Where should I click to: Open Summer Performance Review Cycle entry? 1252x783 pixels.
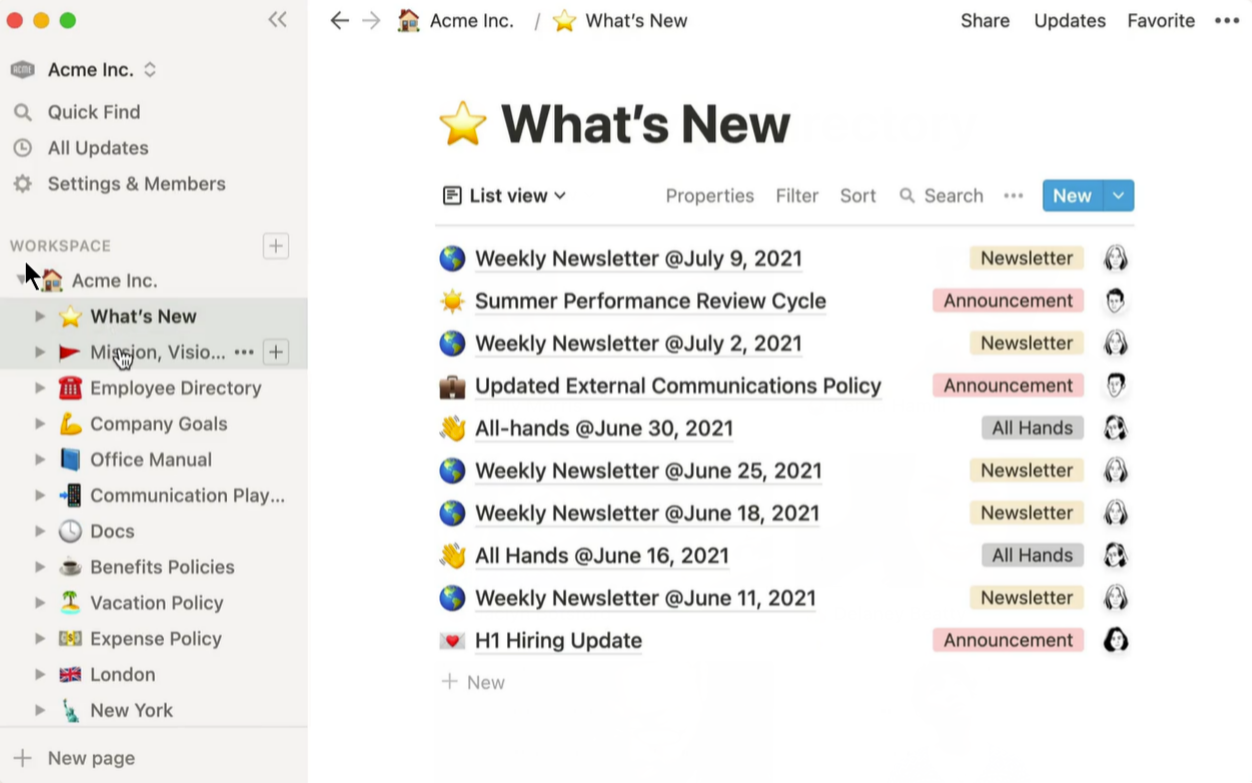point(650,301)
